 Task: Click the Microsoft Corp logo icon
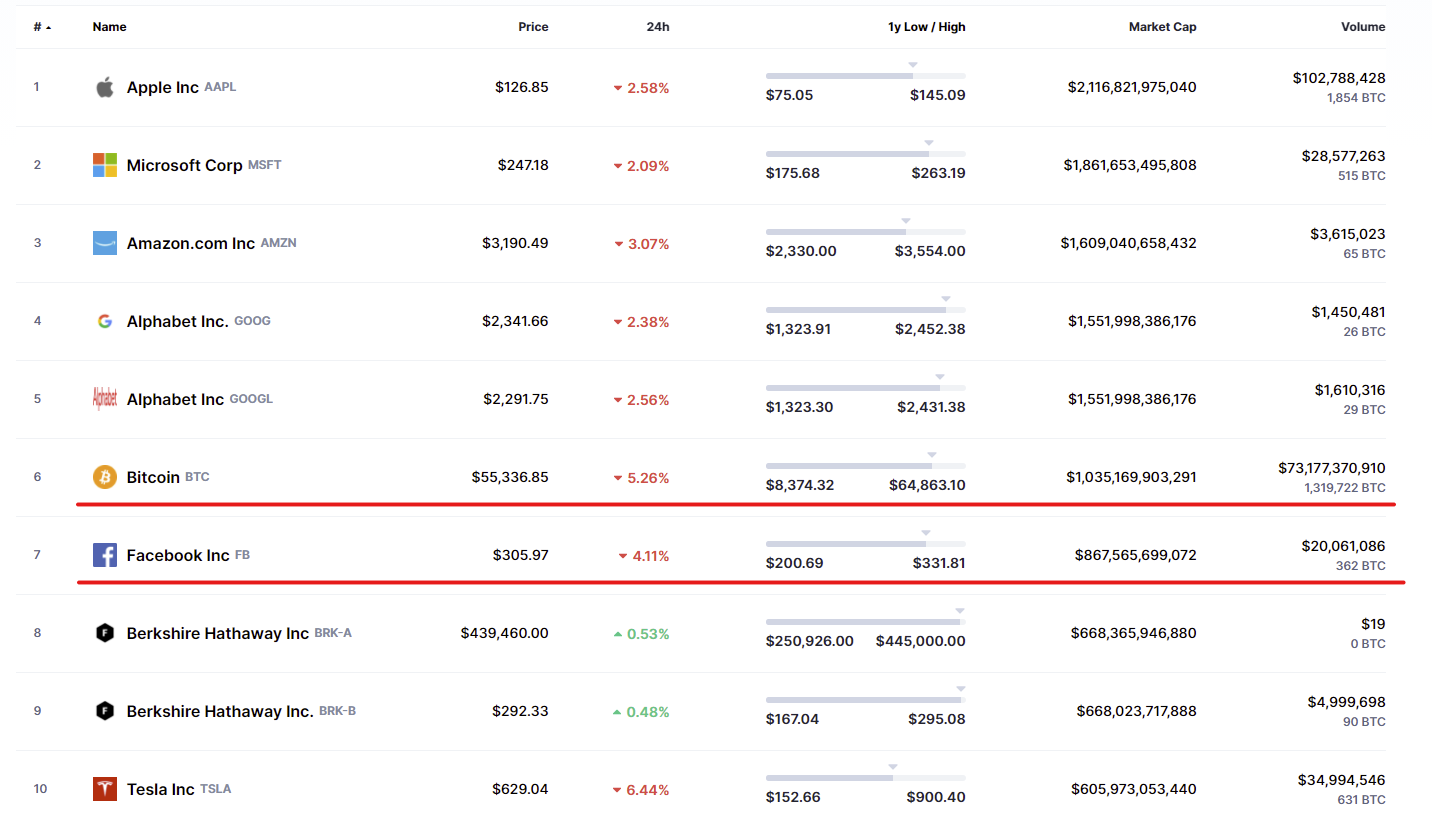105,165
